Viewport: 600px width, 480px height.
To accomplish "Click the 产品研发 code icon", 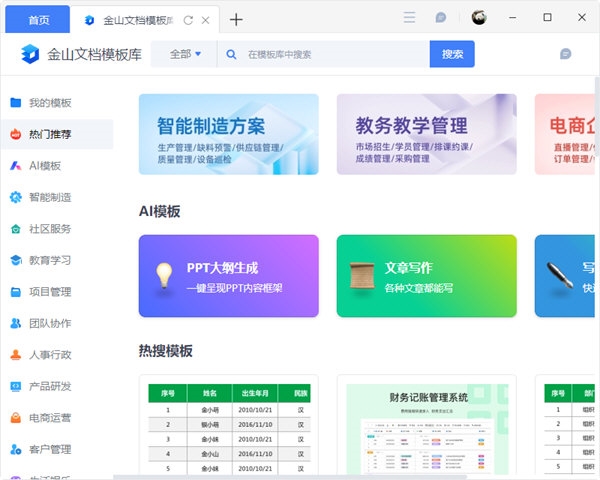I will click(16, 386).
